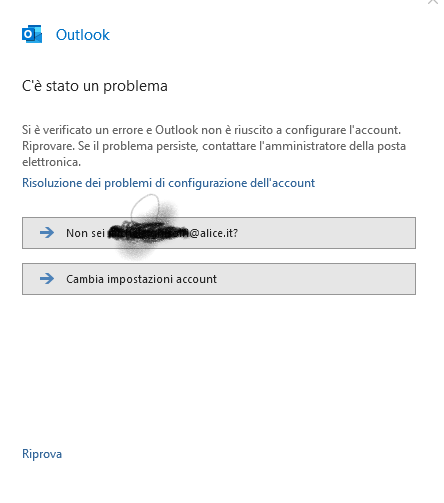
Task: Click the error description paragraph
Action: [214, 146]
